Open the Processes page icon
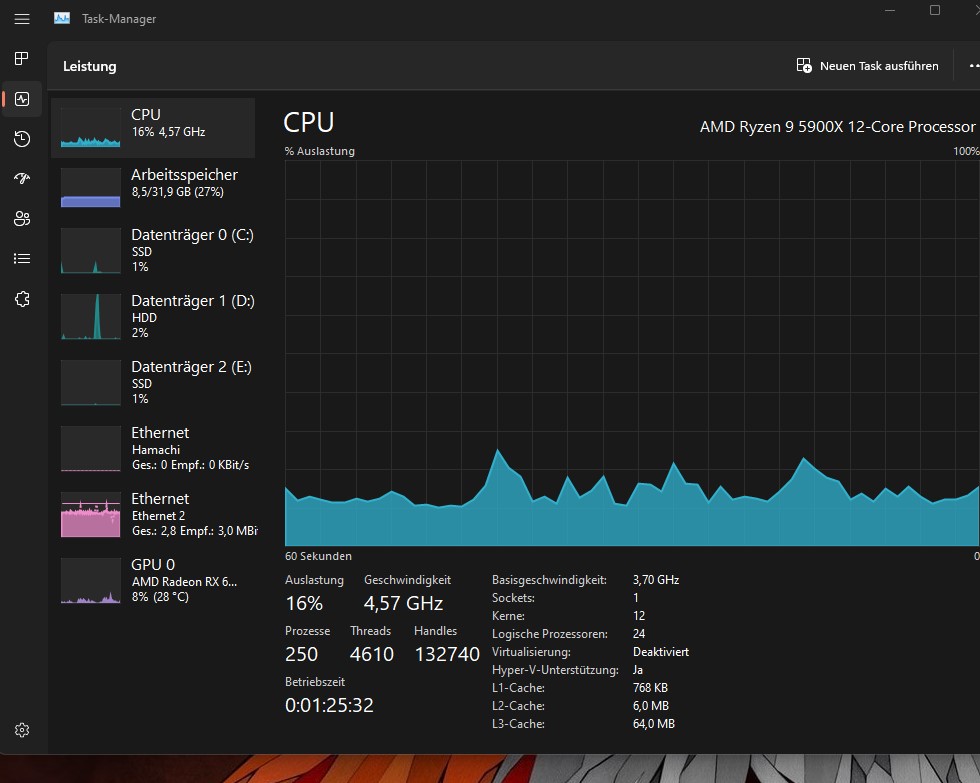The width and height of the screenshot is (980, 783). pos(22,59)
